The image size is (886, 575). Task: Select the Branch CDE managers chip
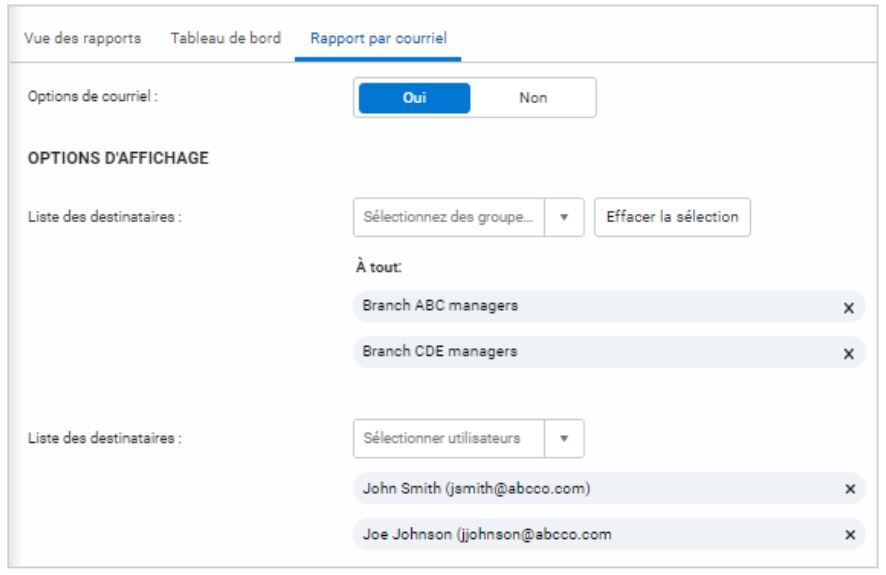point(440,352)
